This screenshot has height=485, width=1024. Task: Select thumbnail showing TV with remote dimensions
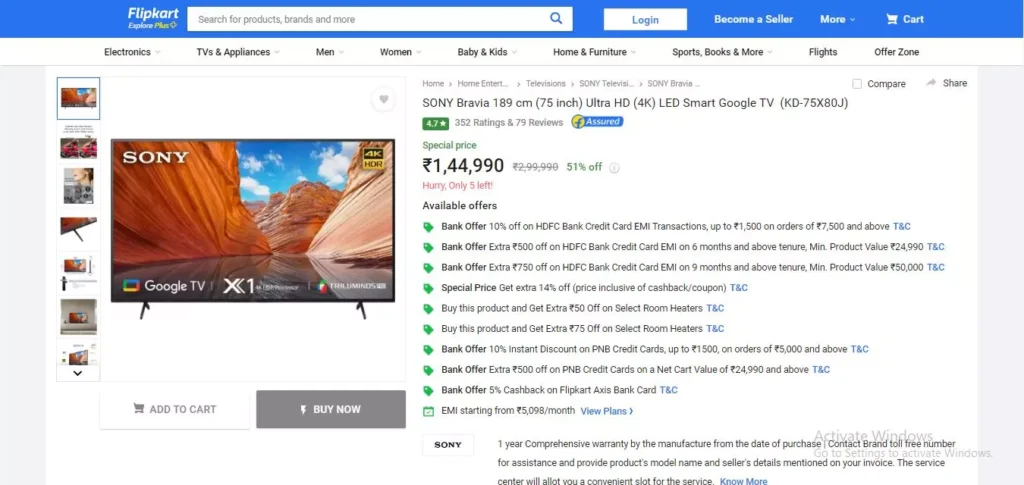pyautogui.click(x=78, y=273)
